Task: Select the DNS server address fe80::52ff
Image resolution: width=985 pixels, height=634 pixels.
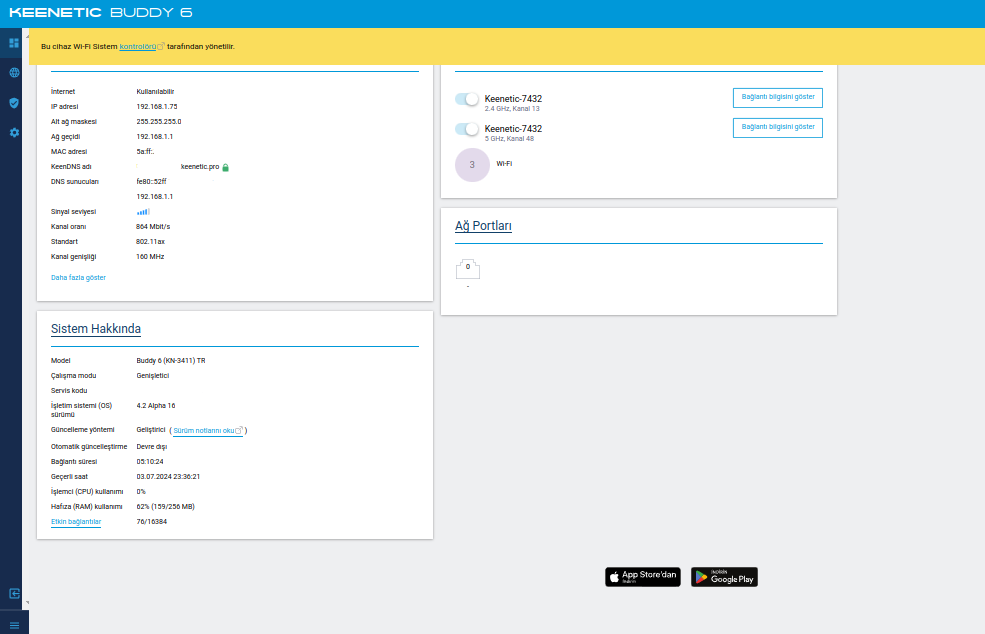Action: click(x=151, y=182)
